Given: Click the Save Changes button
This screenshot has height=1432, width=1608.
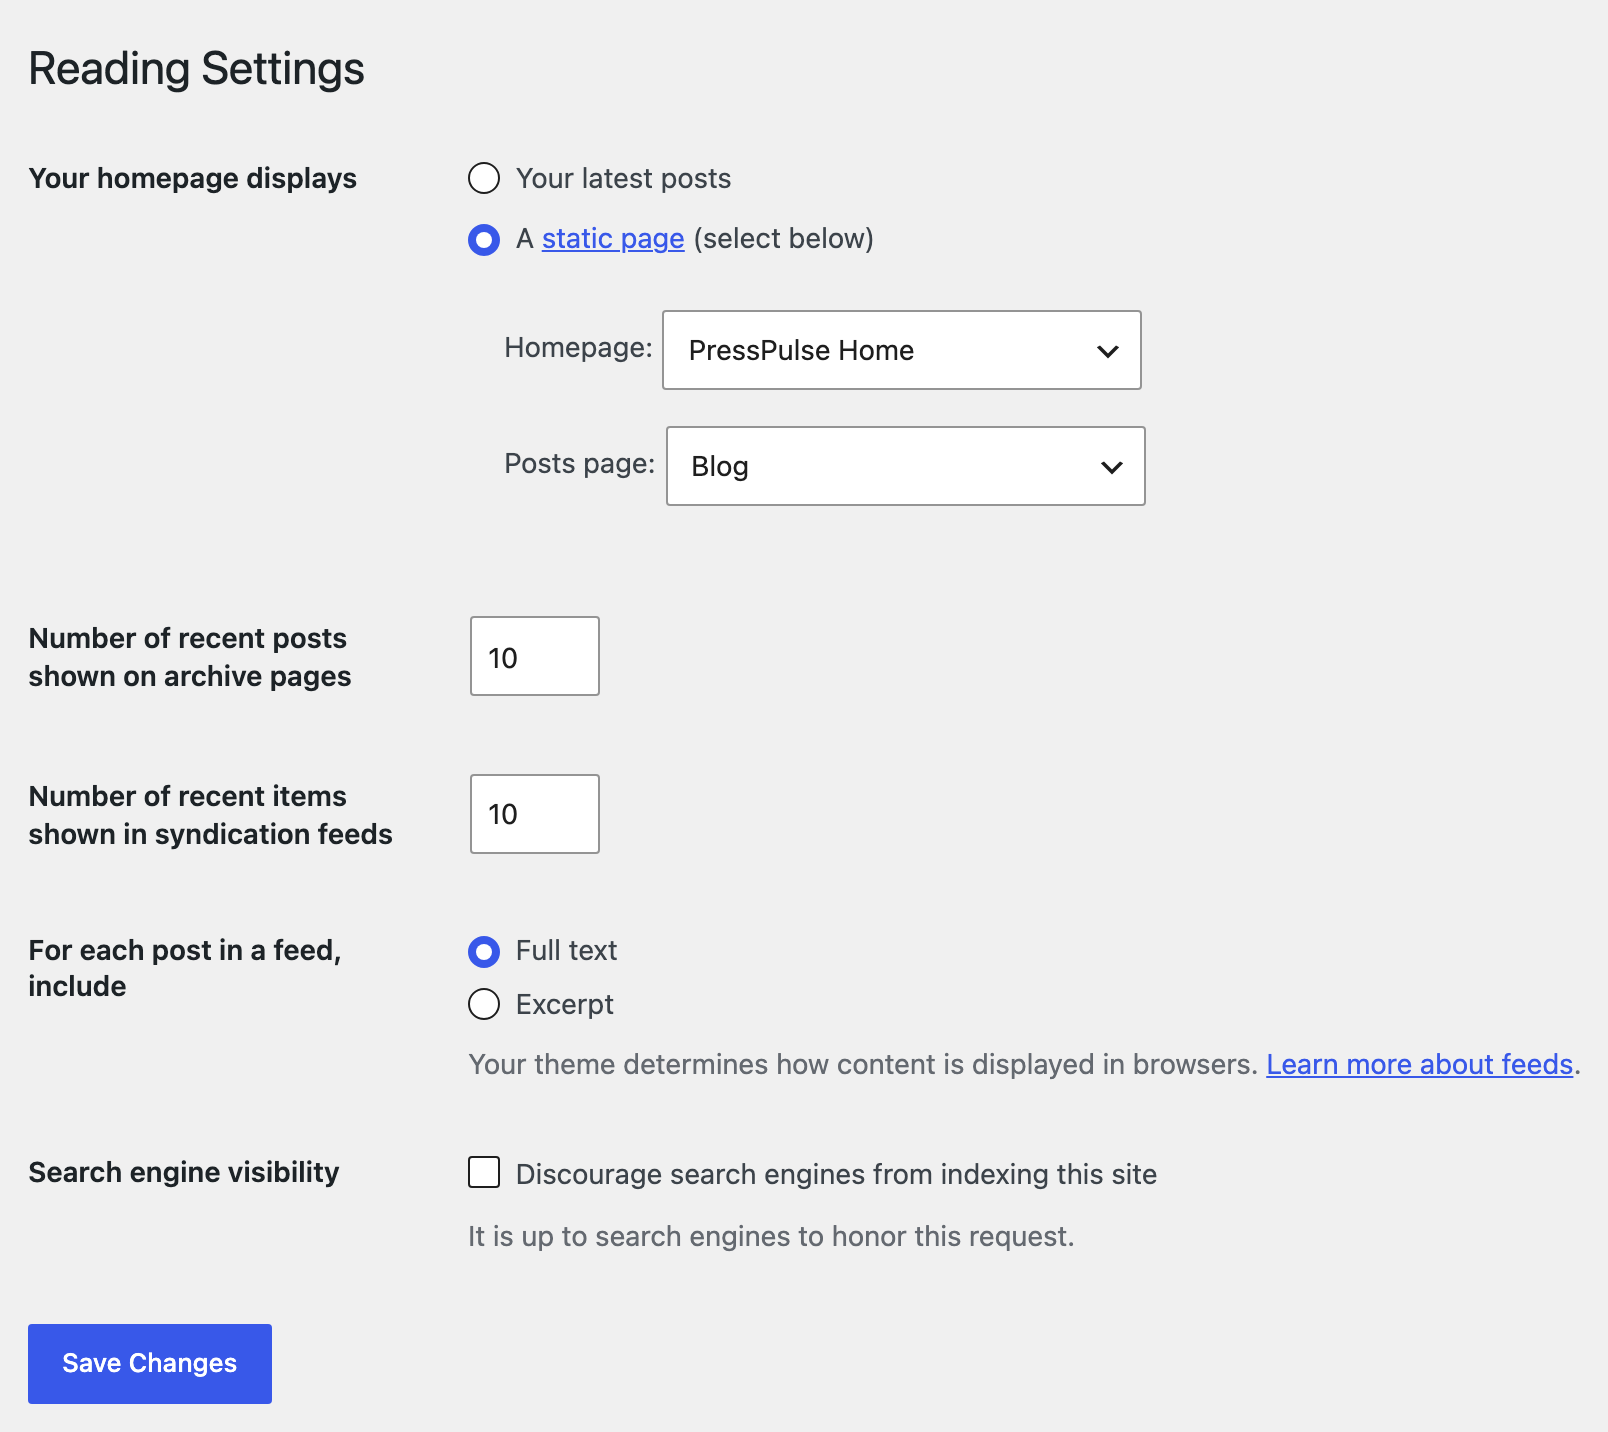Looking at the screenshot, I should tap(150, 1364).
